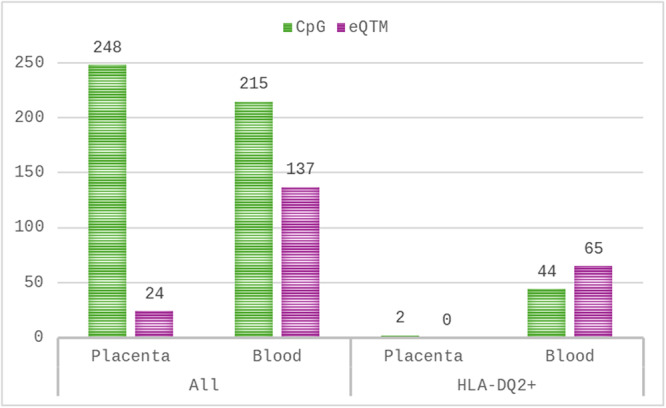Select the data label 0 above HLA-DQ2+ Placenta
This screenshot has width=666, height=408.
click(447, 320)
